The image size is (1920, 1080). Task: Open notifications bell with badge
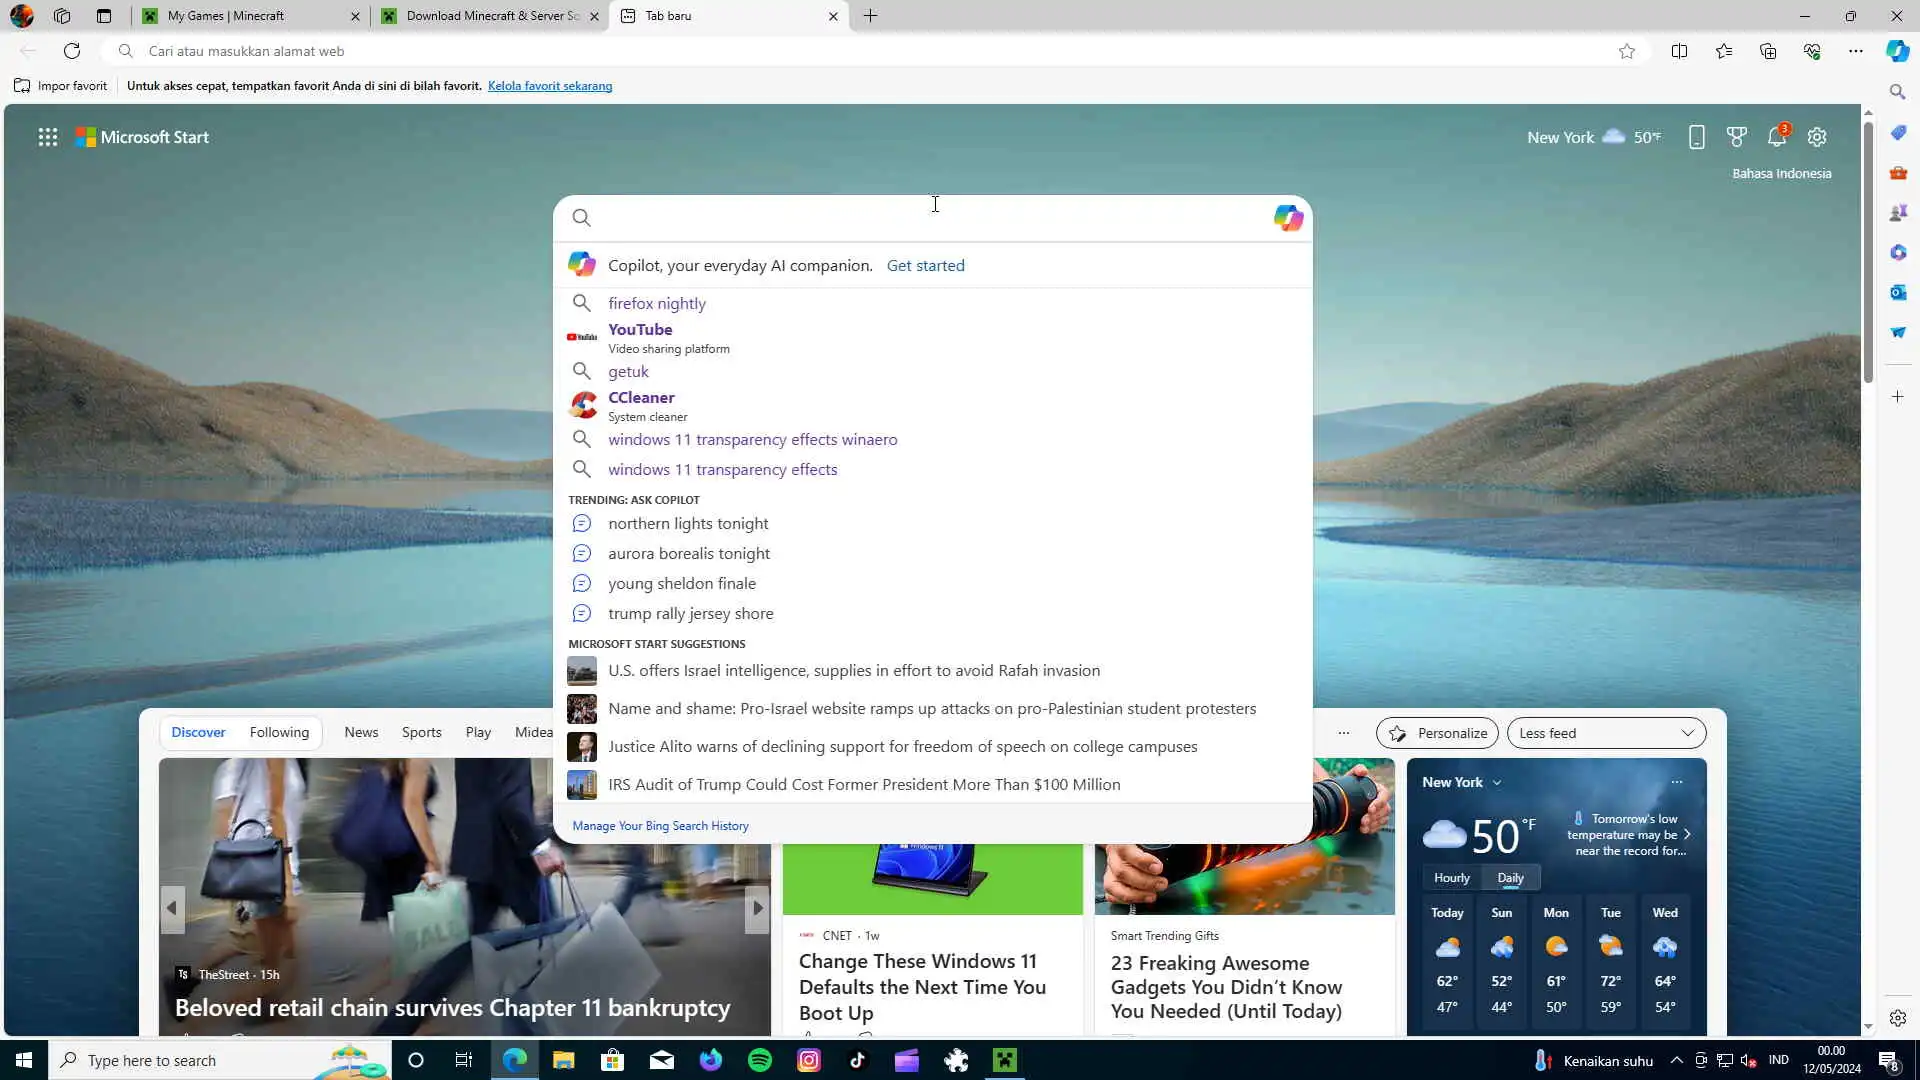[1777, 137]
